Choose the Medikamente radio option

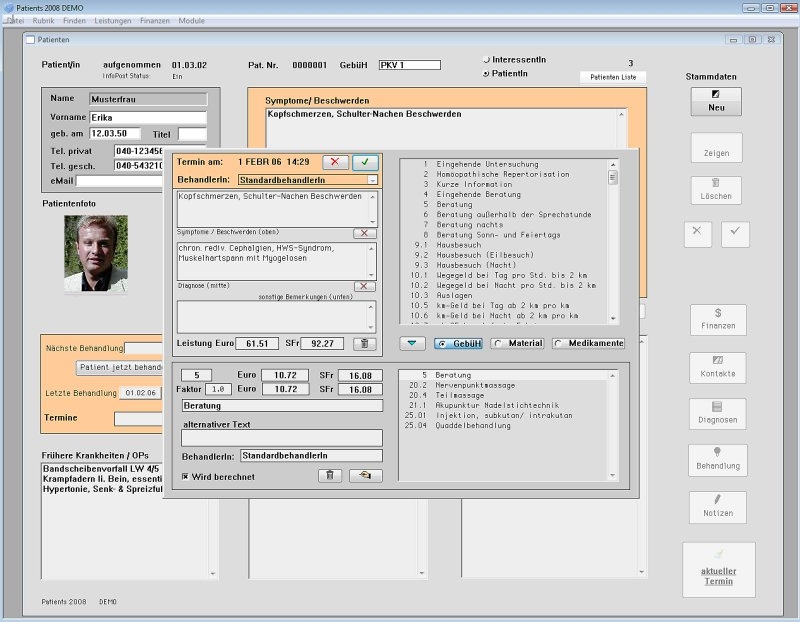[558, 344]
